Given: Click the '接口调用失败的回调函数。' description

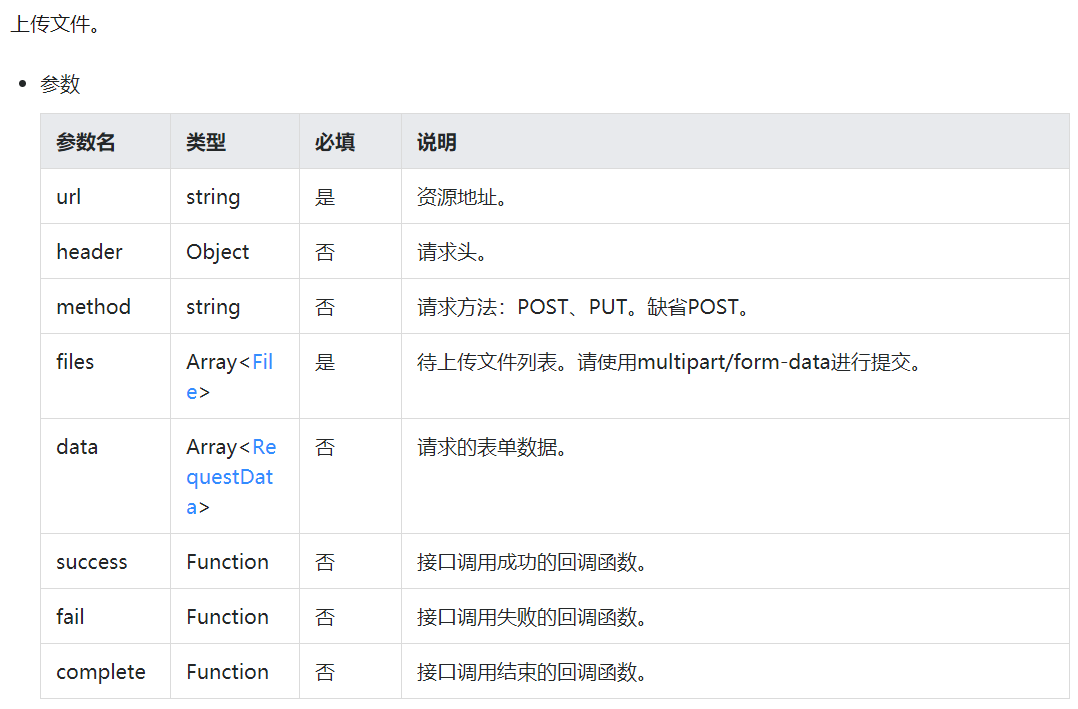Looking at the screenshot, I should [532, 617].
